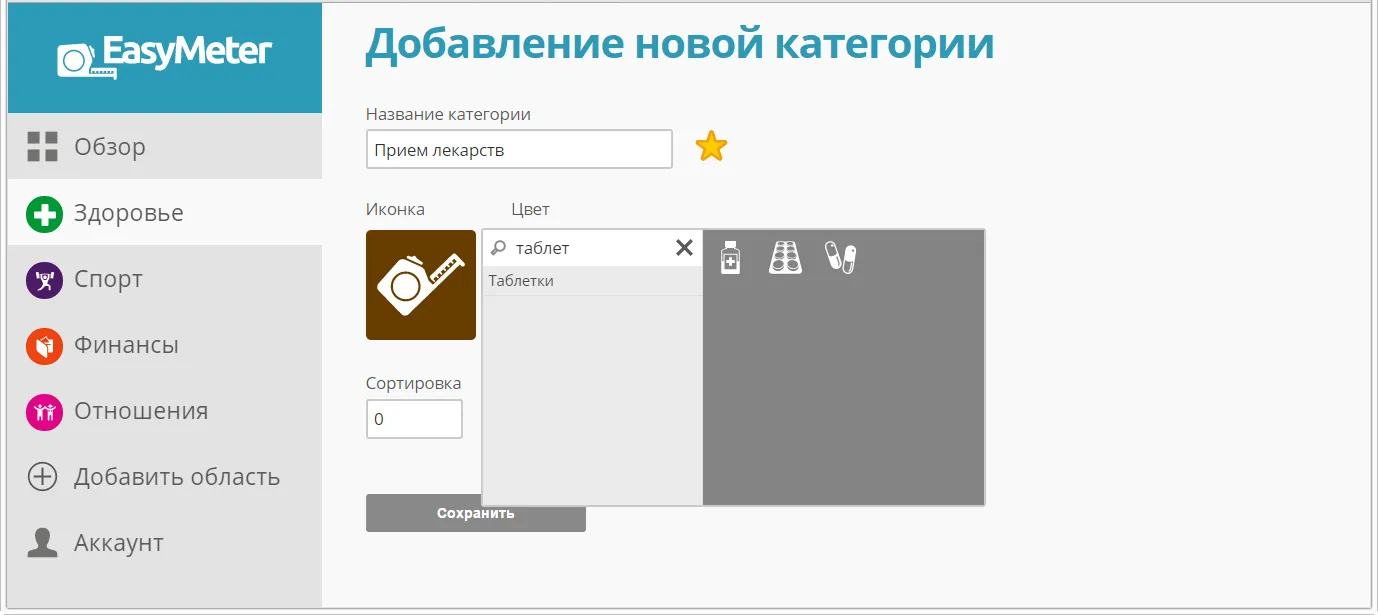
Task: Go to the Аккаунт section
Action: 118,542
